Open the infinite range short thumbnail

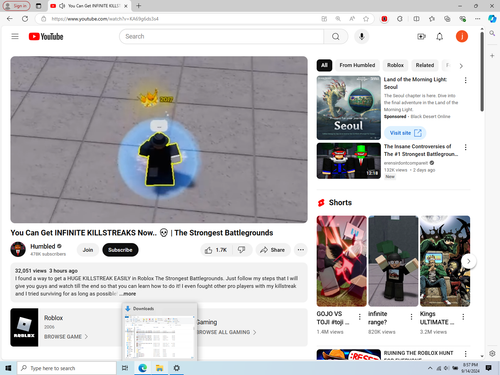click(x=393, y=261)
